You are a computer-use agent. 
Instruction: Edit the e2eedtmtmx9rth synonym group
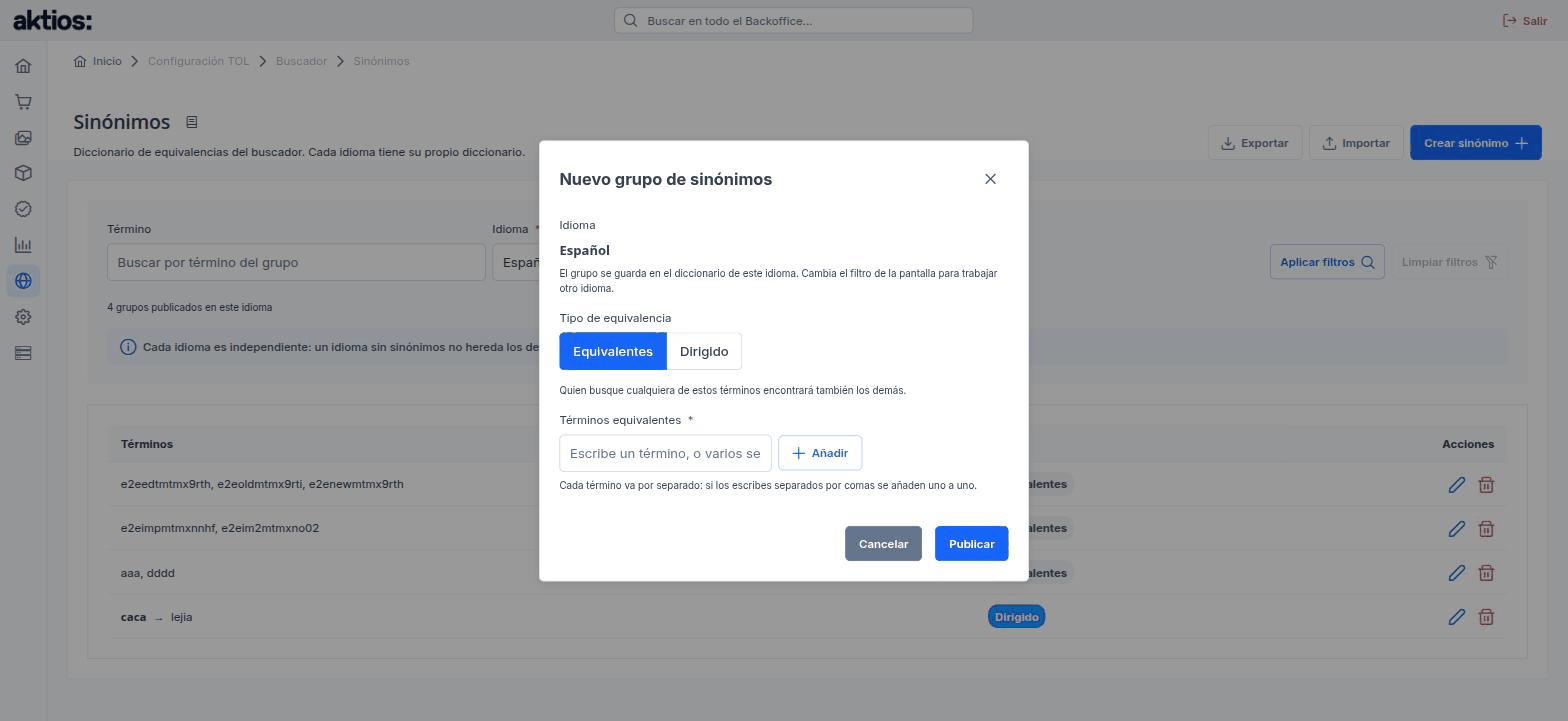click(x=1456, y=485)
